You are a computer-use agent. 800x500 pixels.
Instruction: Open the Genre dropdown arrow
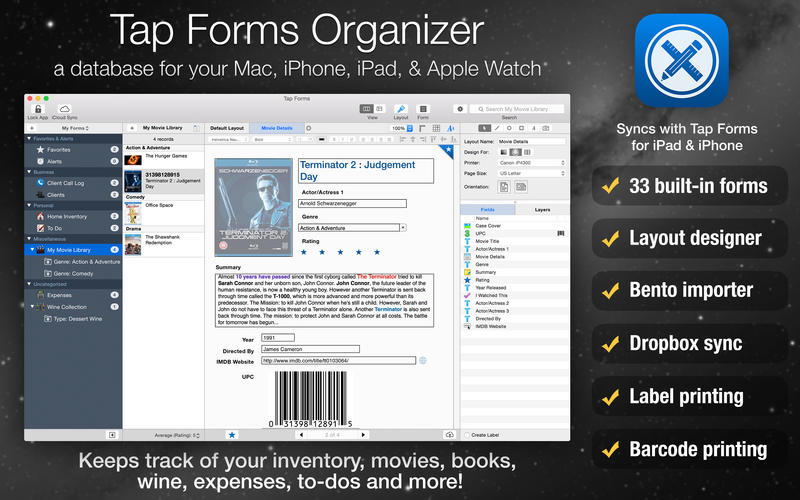[x=402, y=228]
